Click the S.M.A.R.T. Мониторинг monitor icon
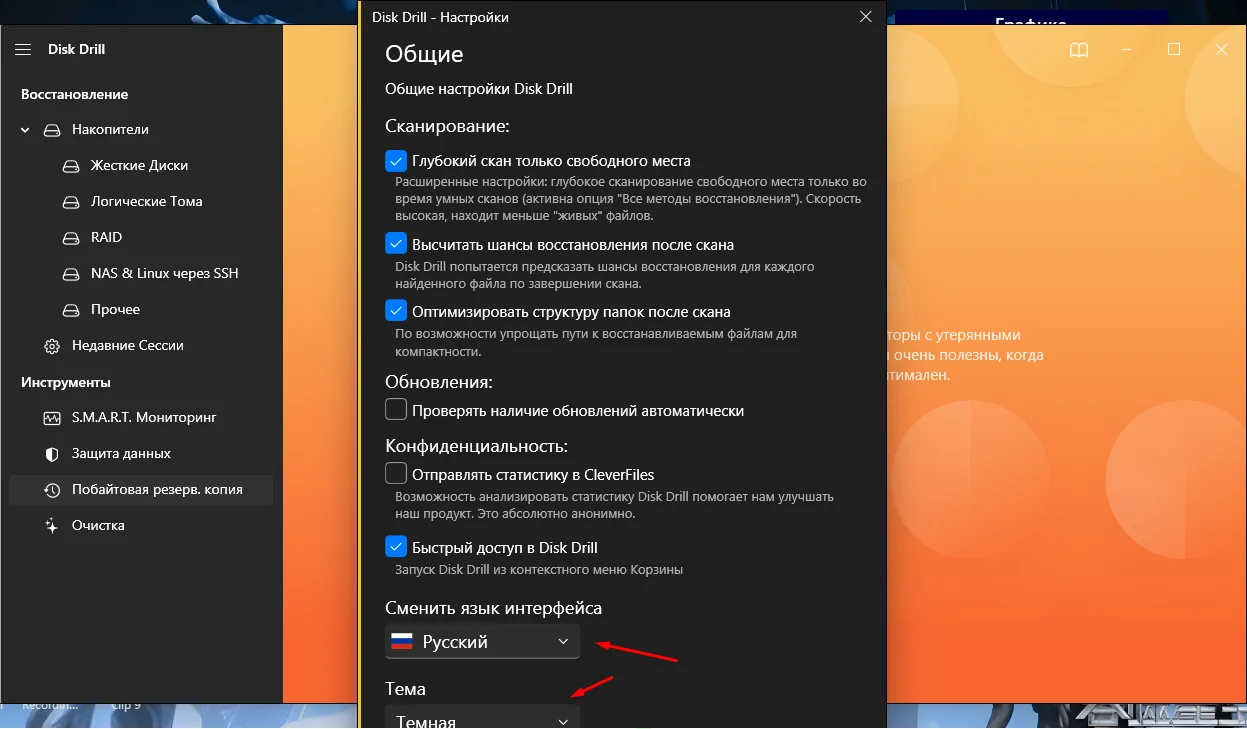Viewport: 1247px width, 729px height. (52, 418)
